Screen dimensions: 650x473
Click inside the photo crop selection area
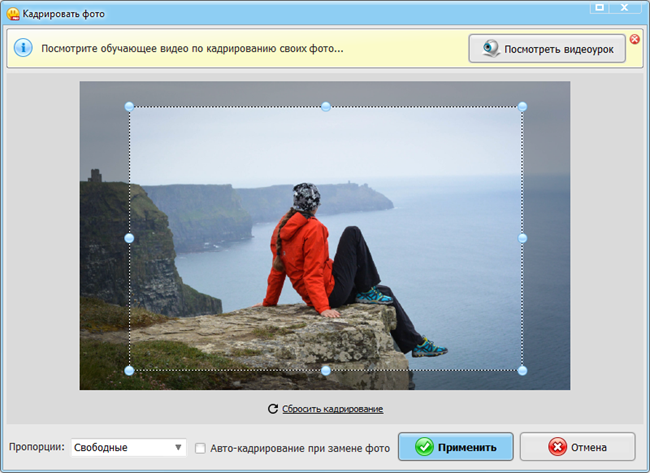[326, 238]
